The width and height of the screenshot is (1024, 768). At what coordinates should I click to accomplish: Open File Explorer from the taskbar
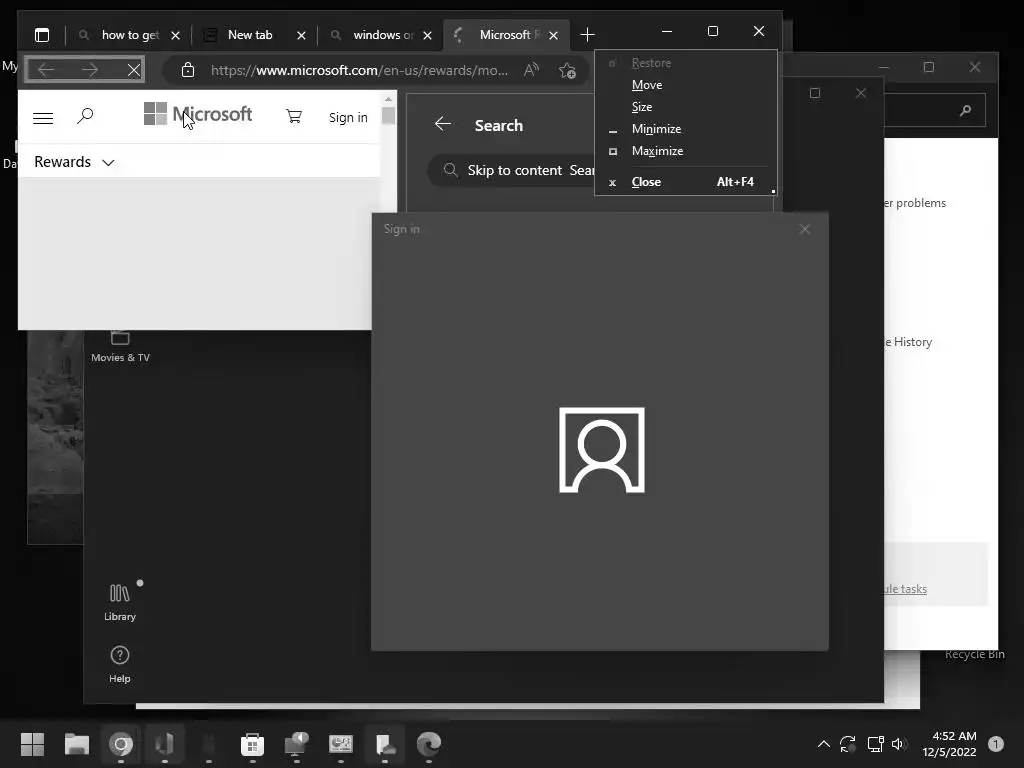(x=76, y=744)
